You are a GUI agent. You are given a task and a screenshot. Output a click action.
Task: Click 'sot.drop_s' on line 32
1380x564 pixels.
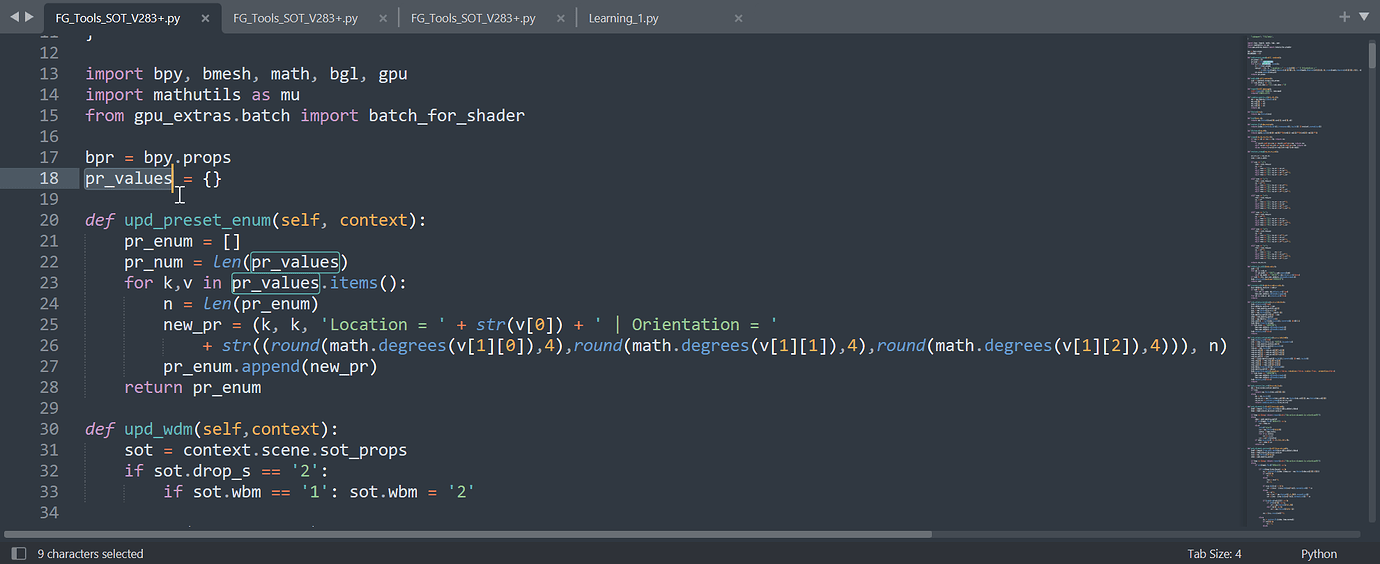point(202,471)
